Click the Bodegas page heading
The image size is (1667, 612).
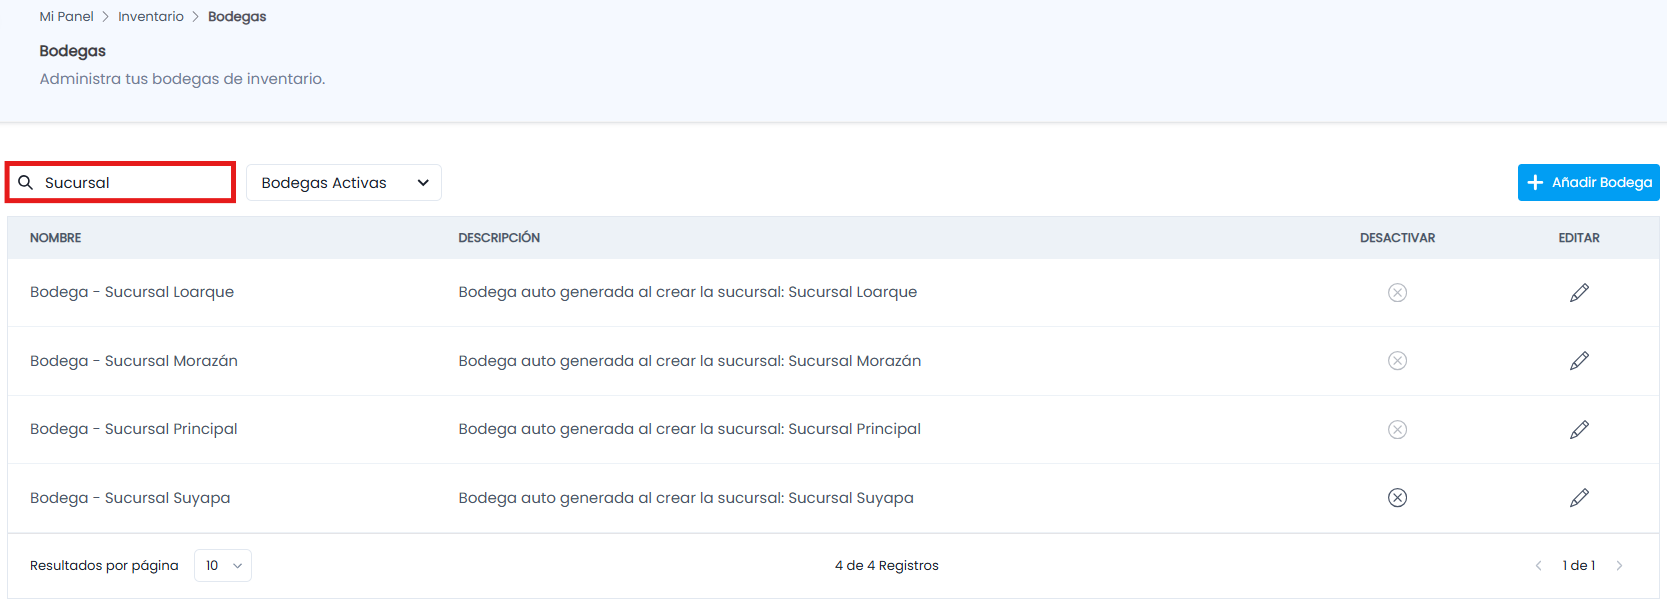pos(72,51)
